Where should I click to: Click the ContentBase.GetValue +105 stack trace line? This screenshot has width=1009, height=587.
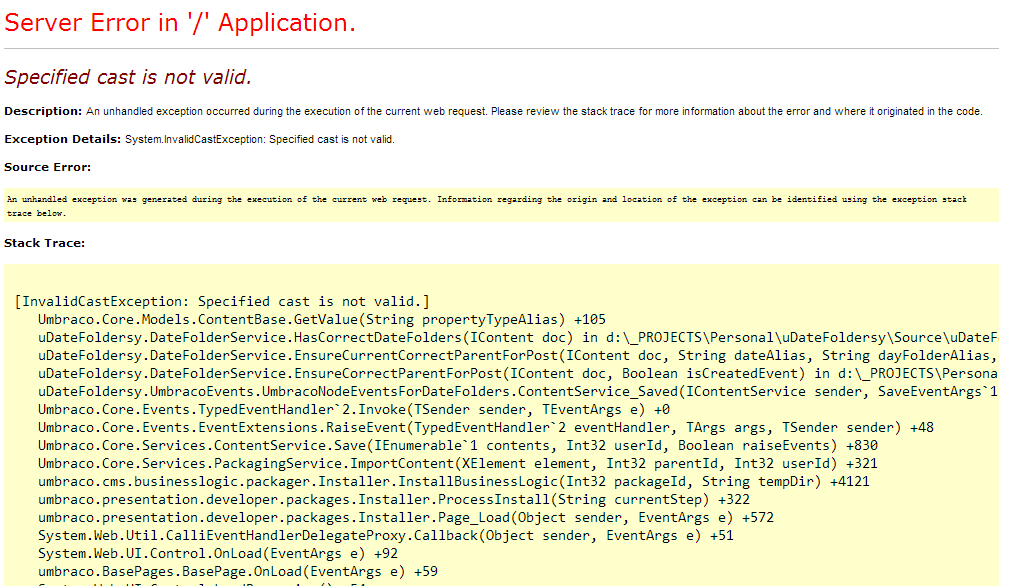[322, 319]
